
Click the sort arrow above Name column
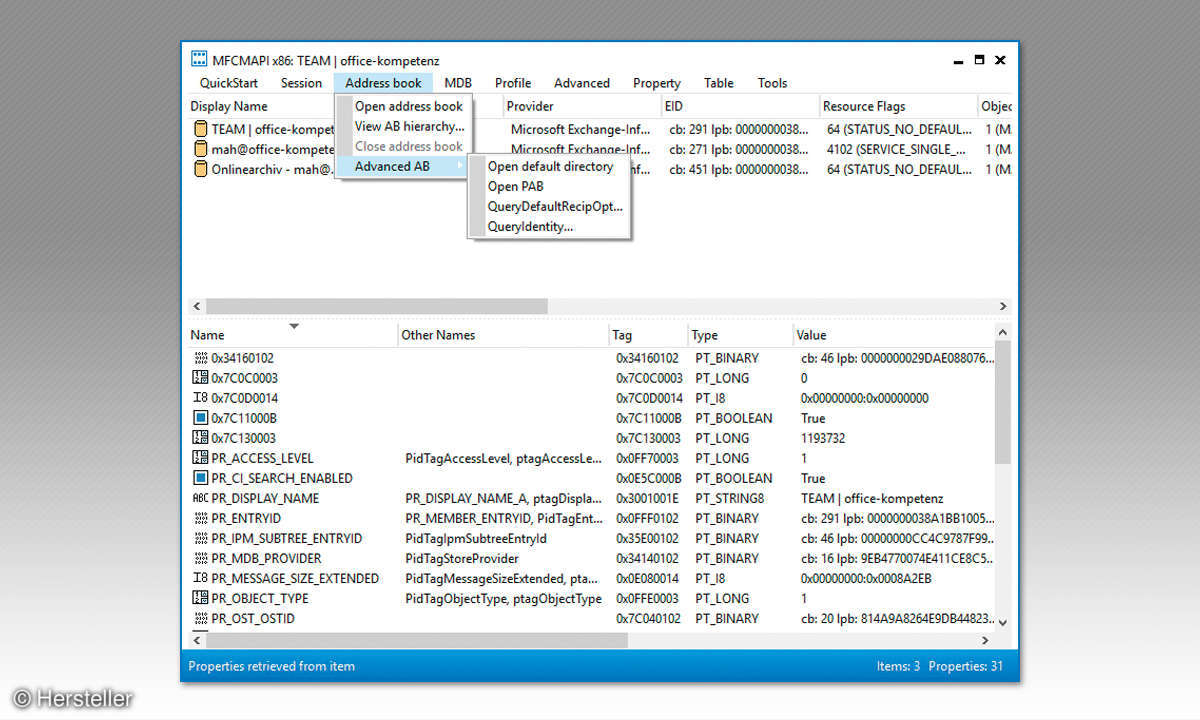coord(294,326)
